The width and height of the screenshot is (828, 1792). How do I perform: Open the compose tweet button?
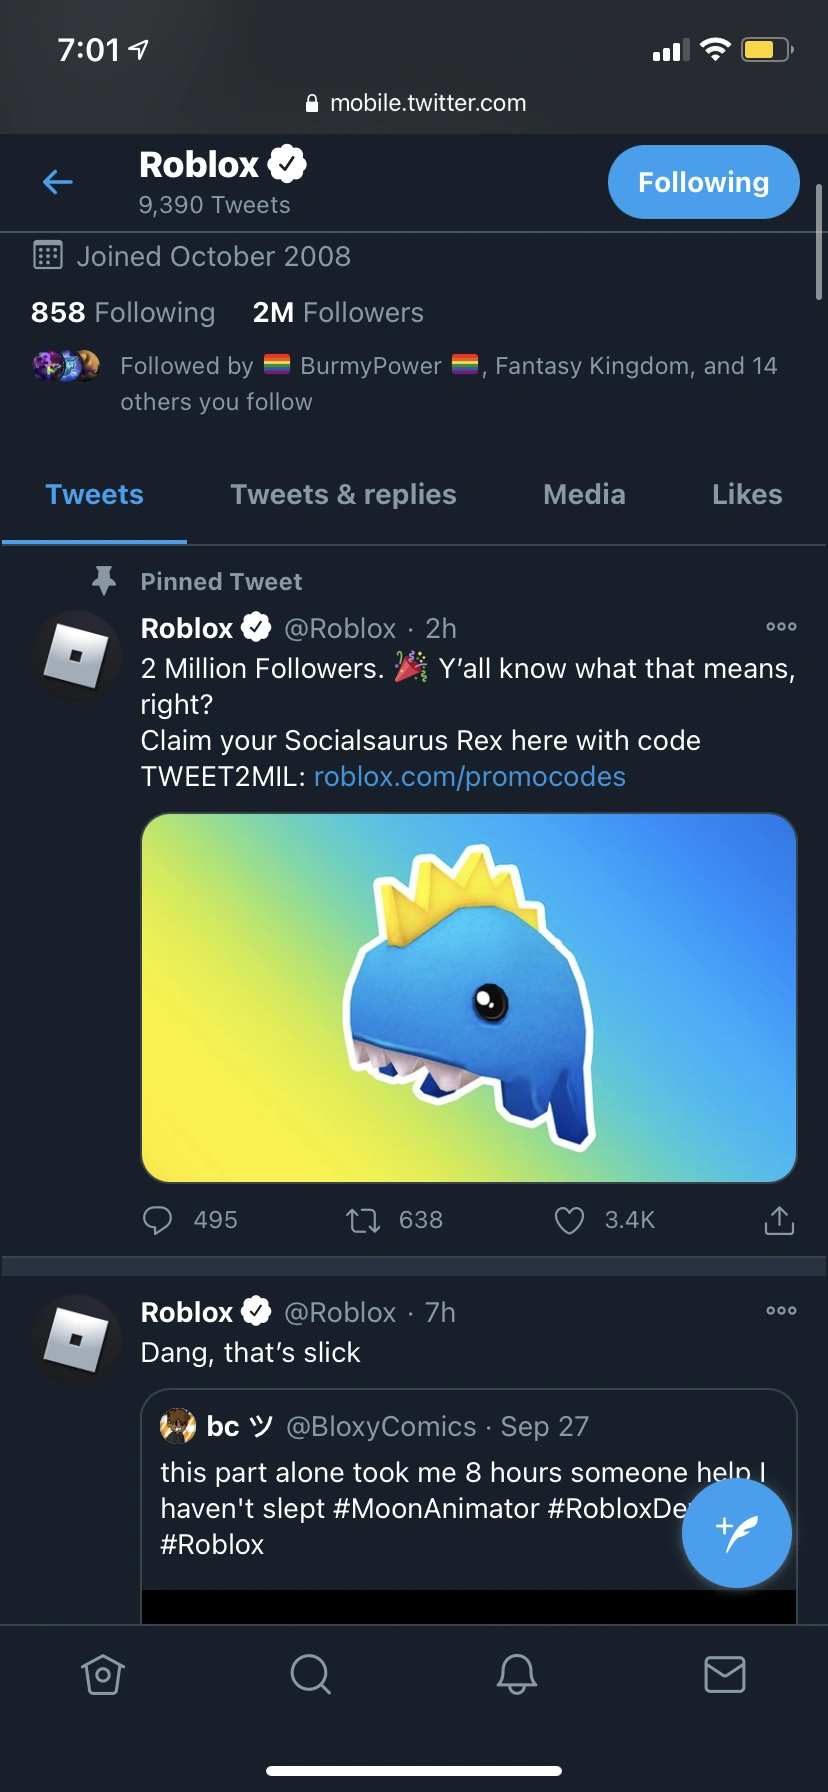click(737, 1533)
